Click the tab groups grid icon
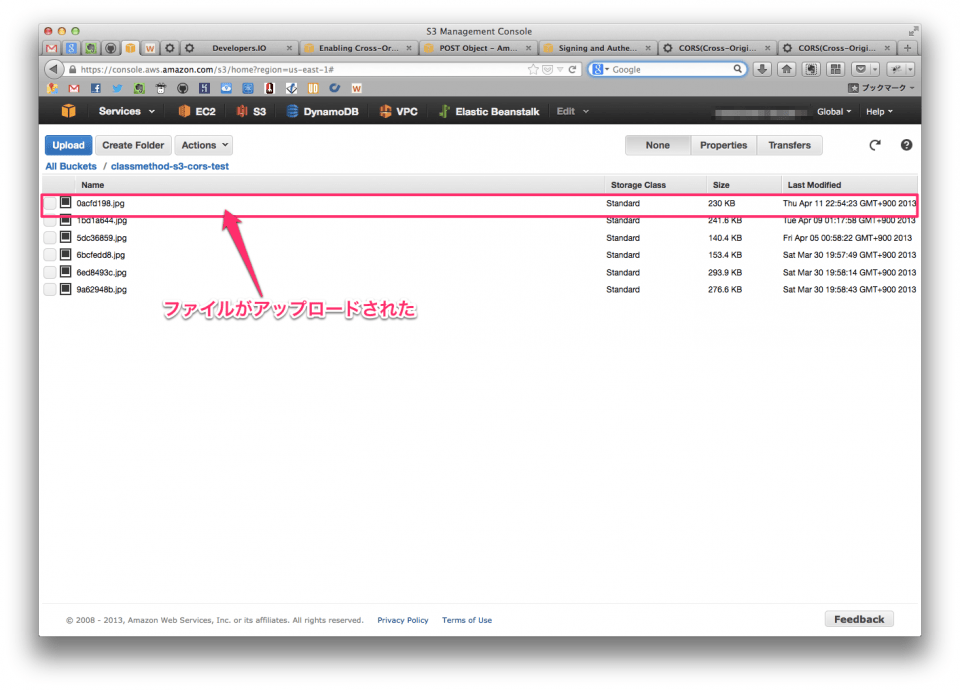 835,69
